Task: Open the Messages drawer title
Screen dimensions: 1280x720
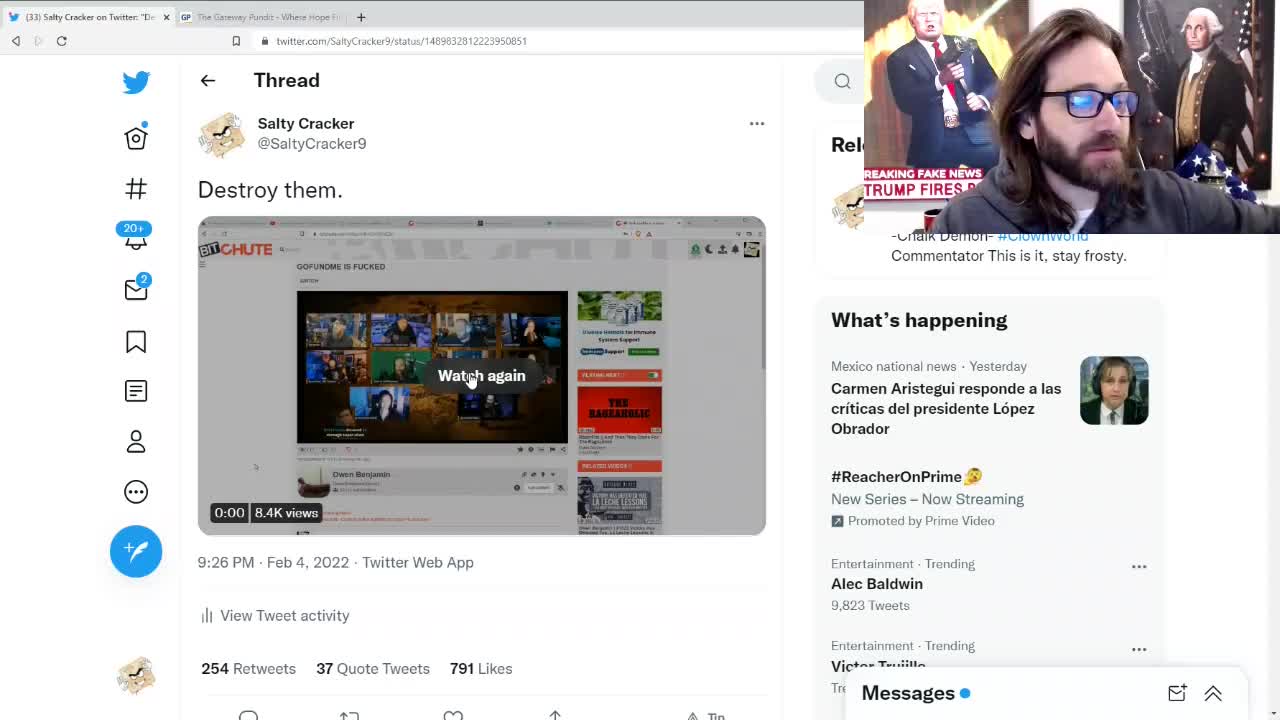Action: click(x=908, y=693)
